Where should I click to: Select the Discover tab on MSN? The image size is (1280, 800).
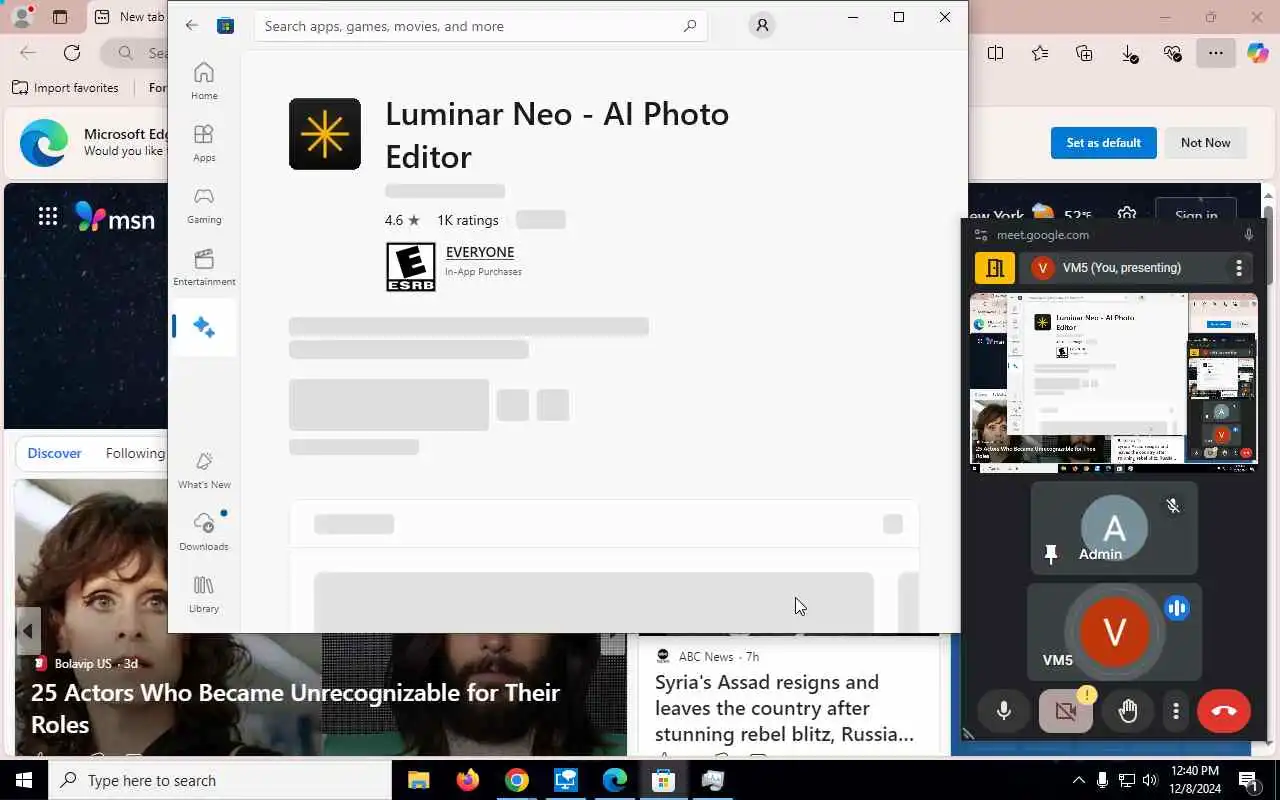54,453
